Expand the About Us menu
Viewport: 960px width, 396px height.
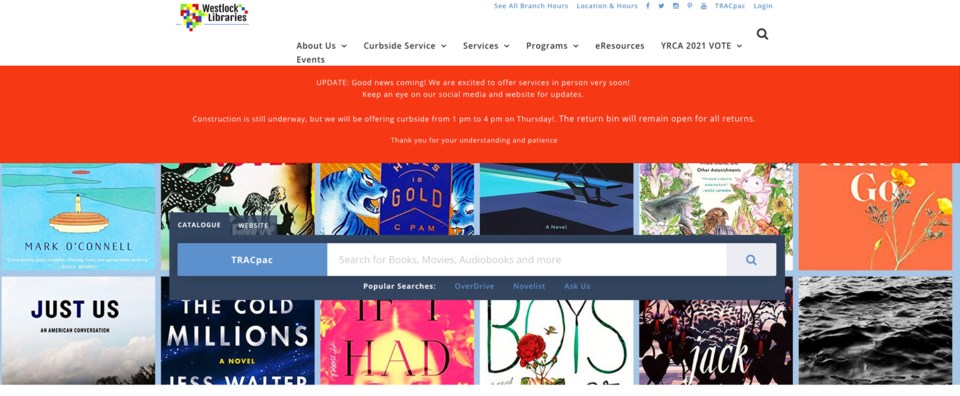(321, 46)
